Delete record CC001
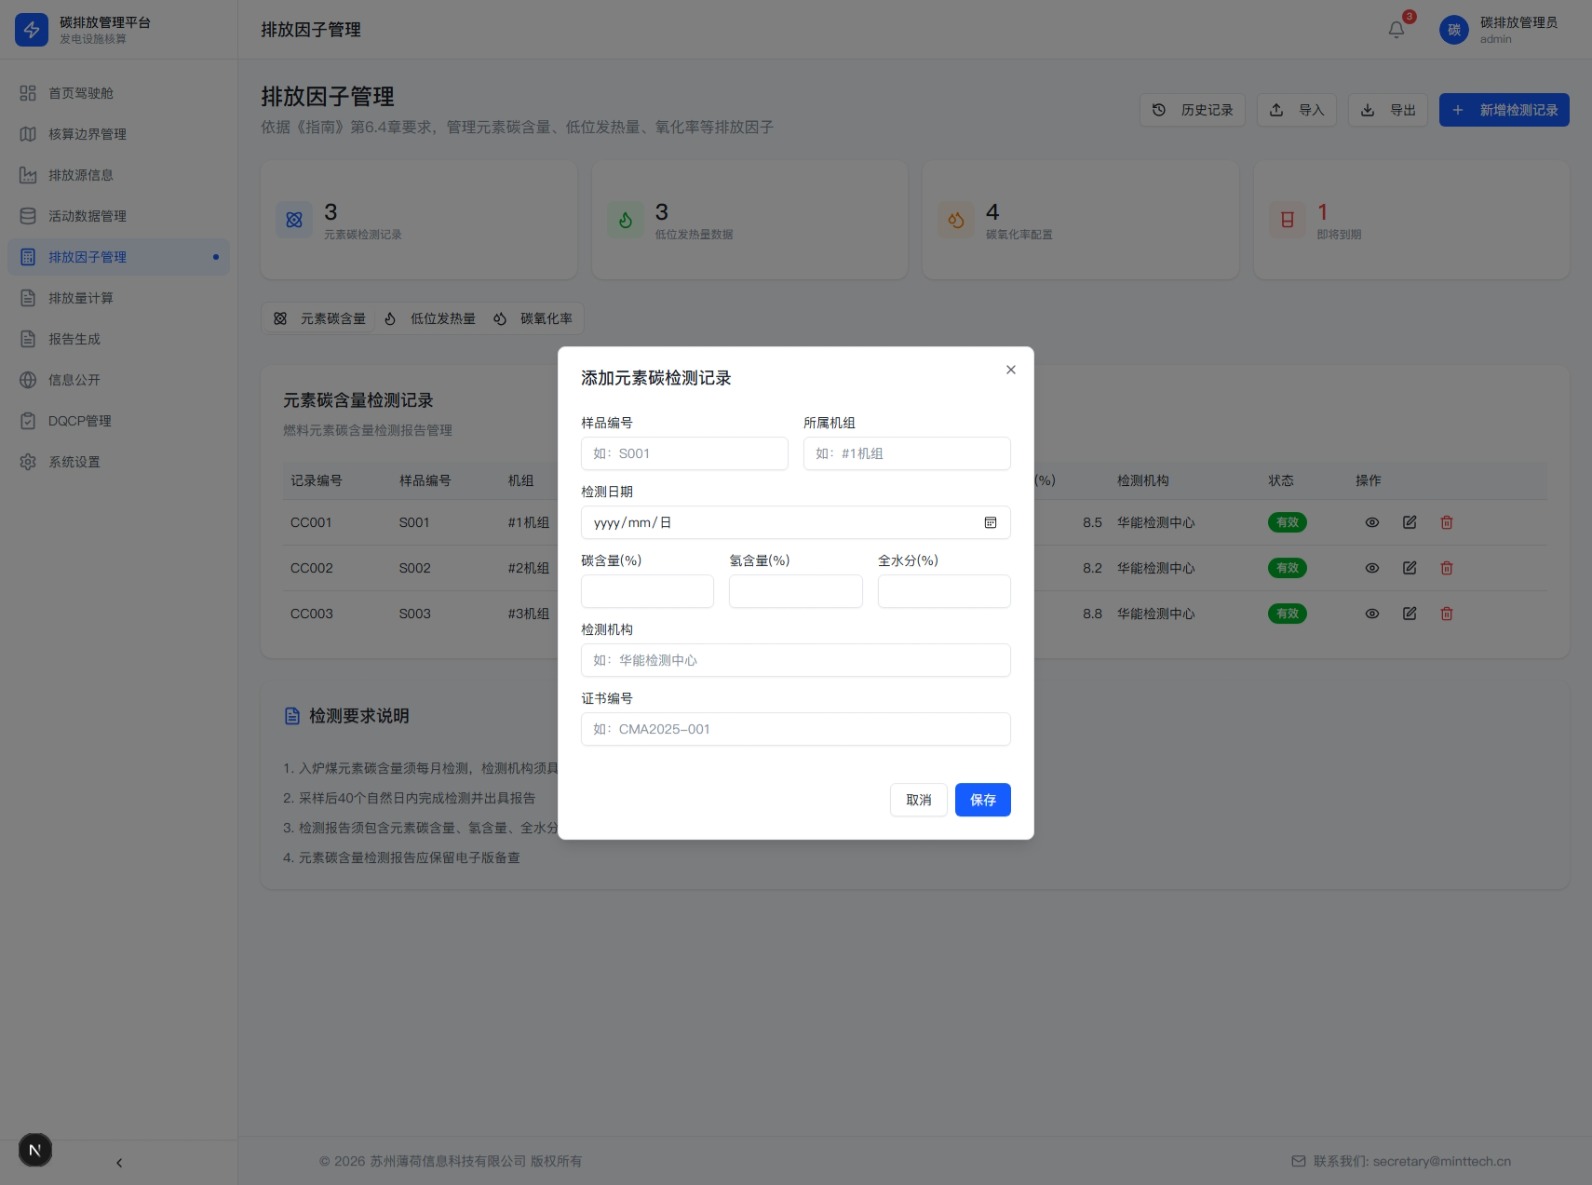 (1446, 523)
